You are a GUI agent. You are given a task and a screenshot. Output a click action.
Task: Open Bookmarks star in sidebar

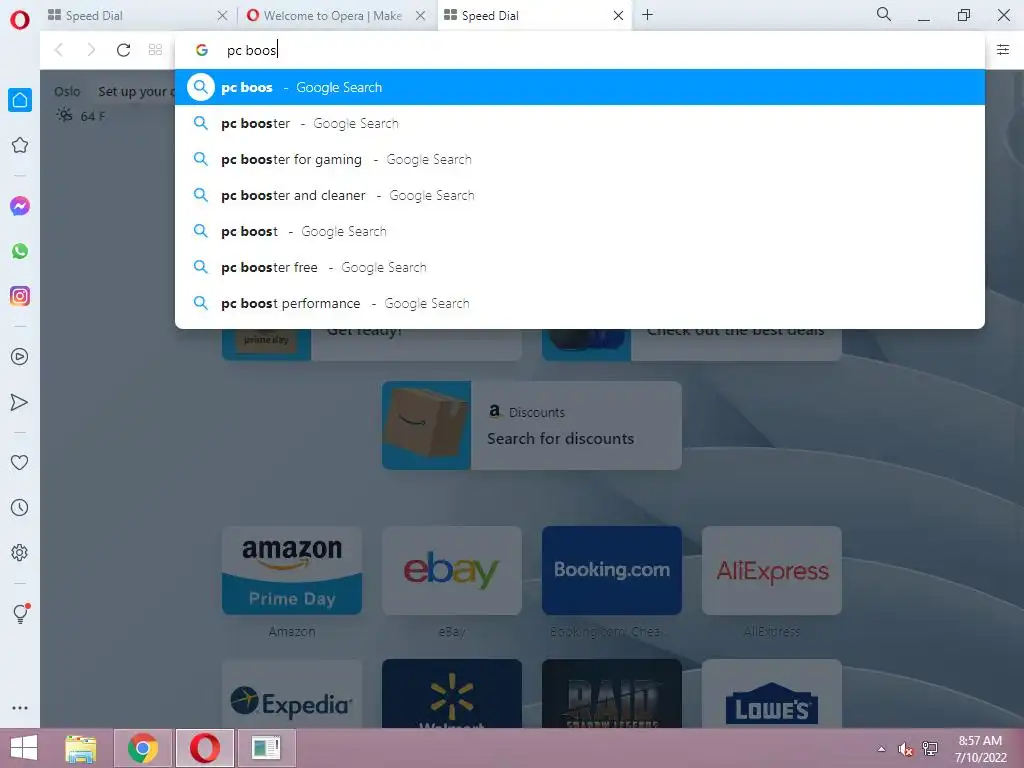[20, 145]
